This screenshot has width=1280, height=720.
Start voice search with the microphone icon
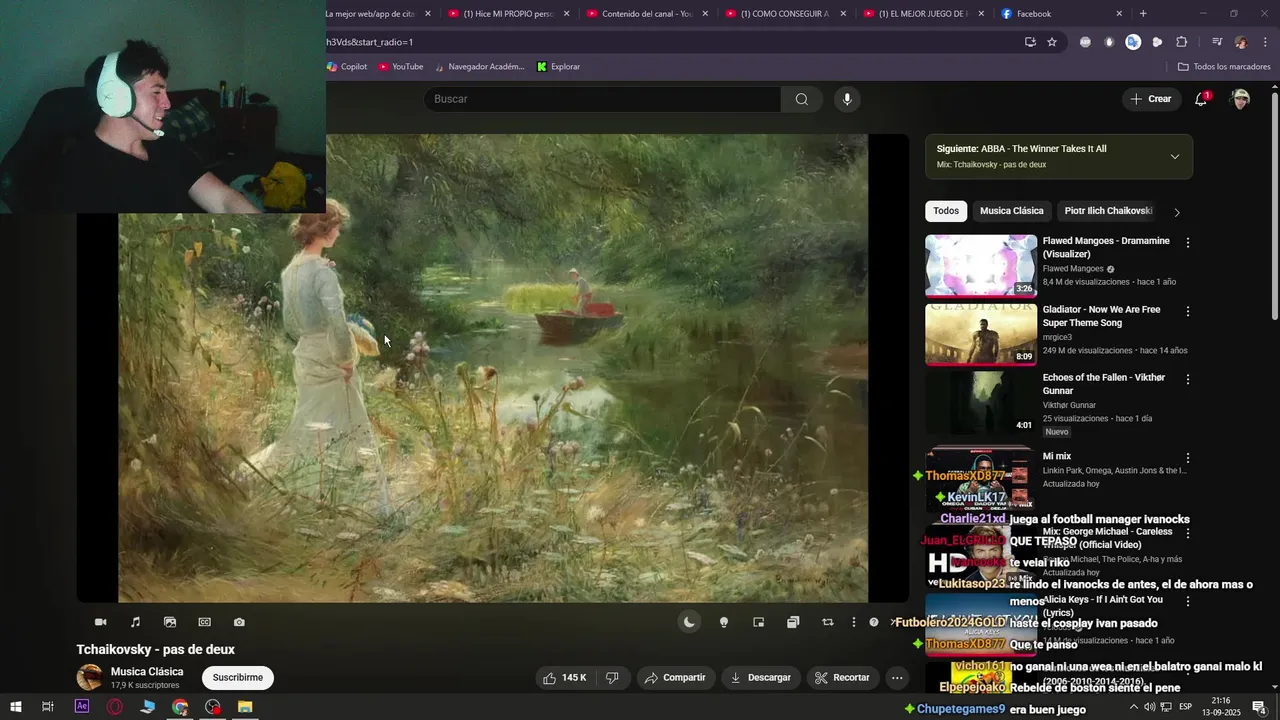point(847,99)
